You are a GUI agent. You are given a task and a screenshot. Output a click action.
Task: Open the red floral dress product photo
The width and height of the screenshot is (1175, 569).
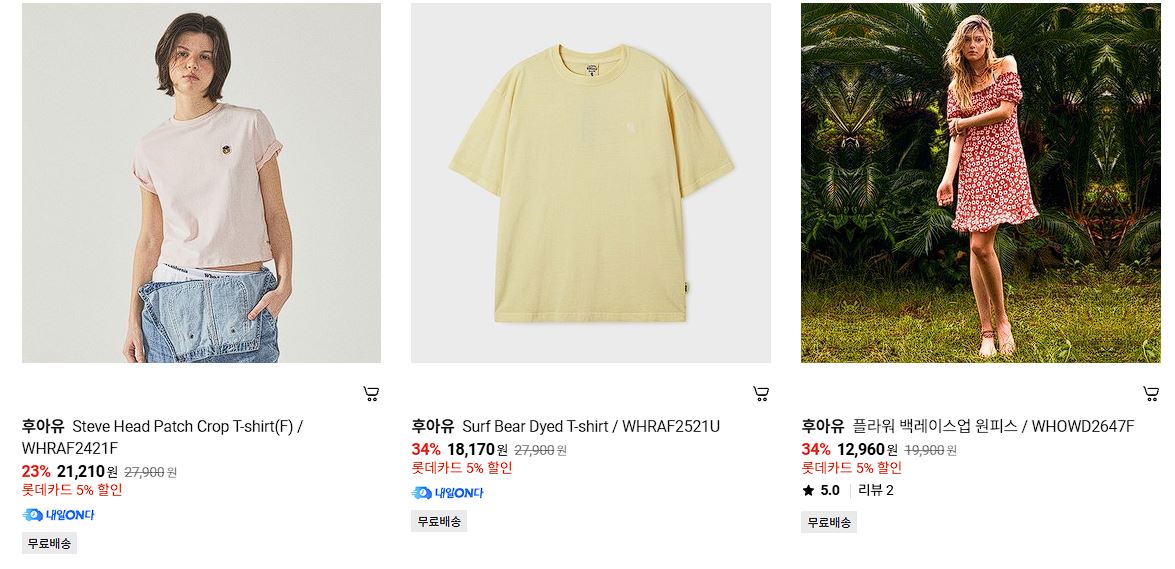(980, 183)
